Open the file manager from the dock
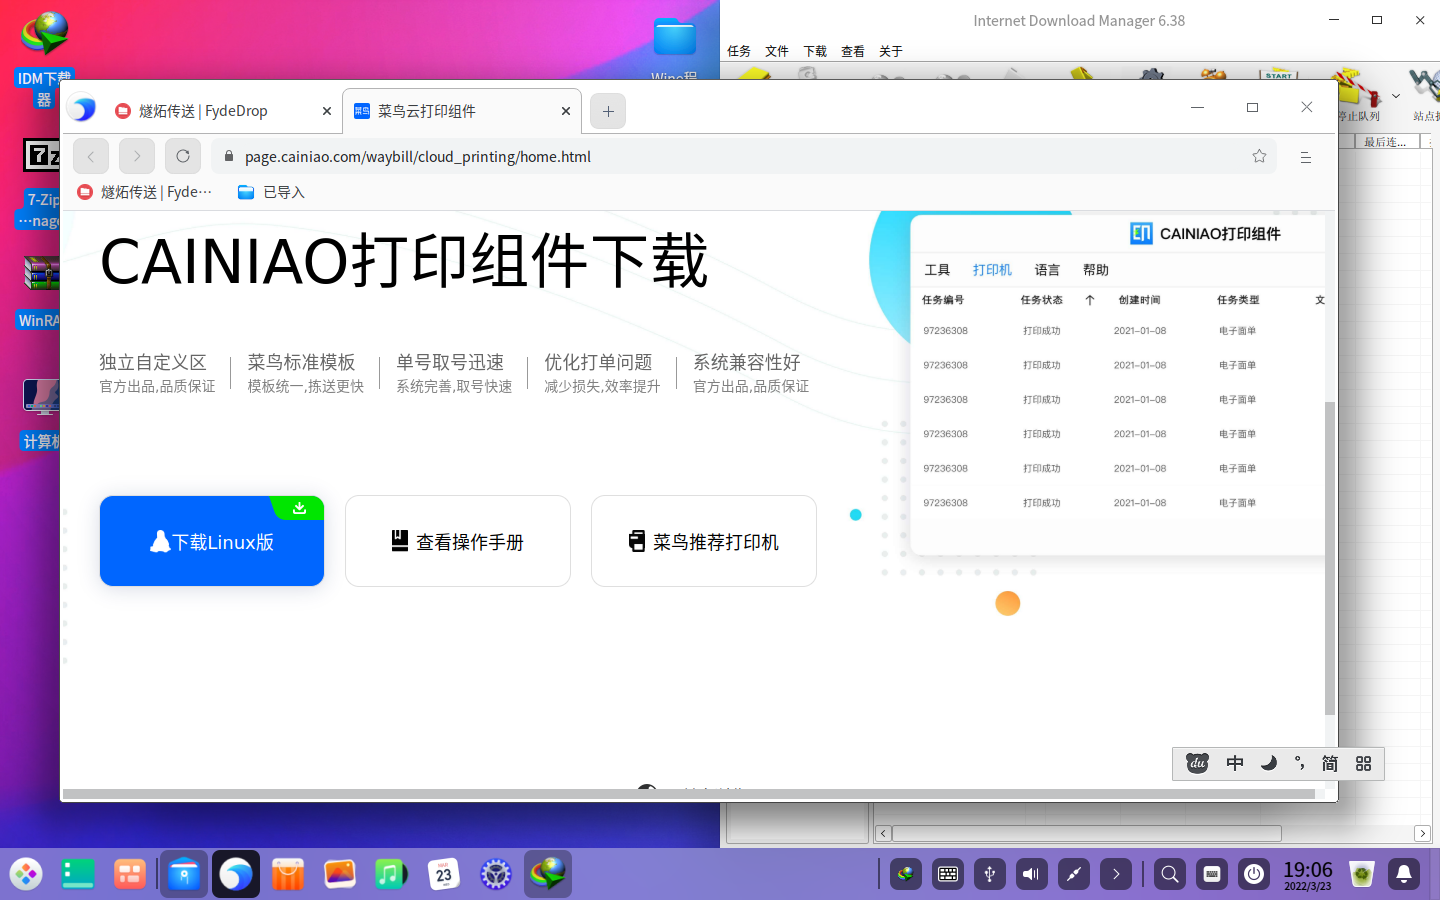The height and width of the screenshot is (900, 1440). point(184,874)
